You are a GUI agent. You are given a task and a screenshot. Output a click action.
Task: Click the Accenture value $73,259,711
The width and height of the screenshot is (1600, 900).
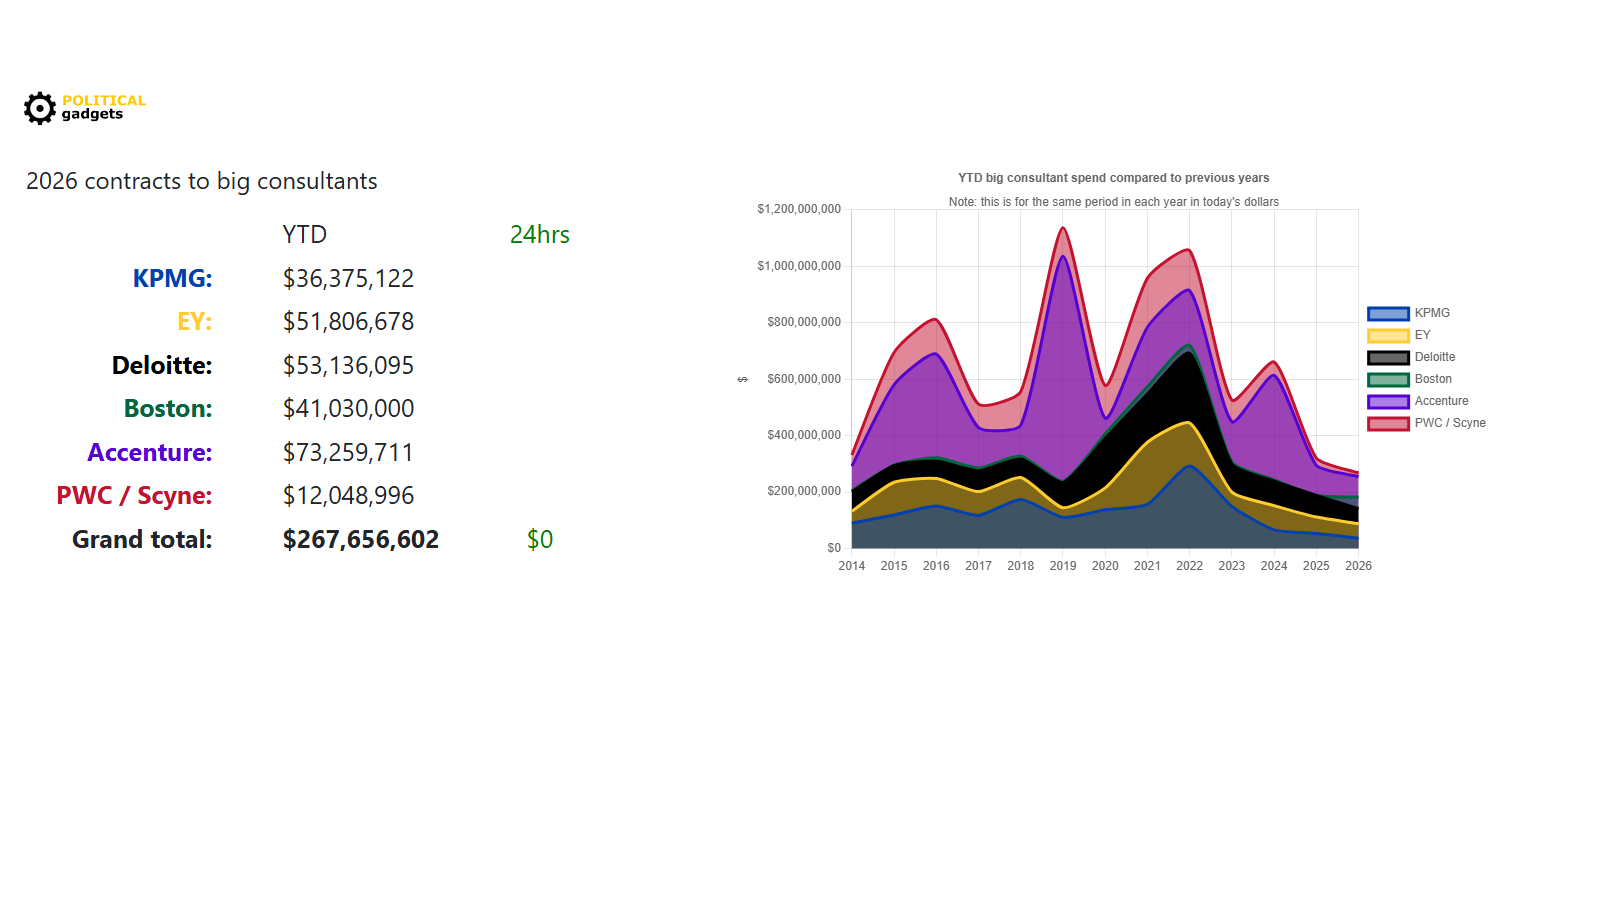click(348, 452)
